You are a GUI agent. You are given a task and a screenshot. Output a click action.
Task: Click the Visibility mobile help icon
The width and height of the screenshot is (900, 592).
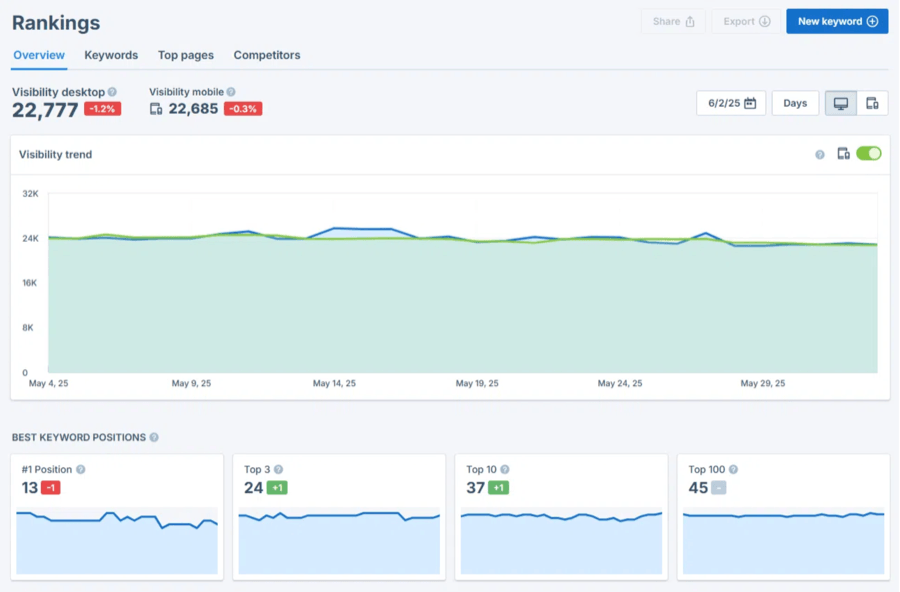(x=231, y=91)
